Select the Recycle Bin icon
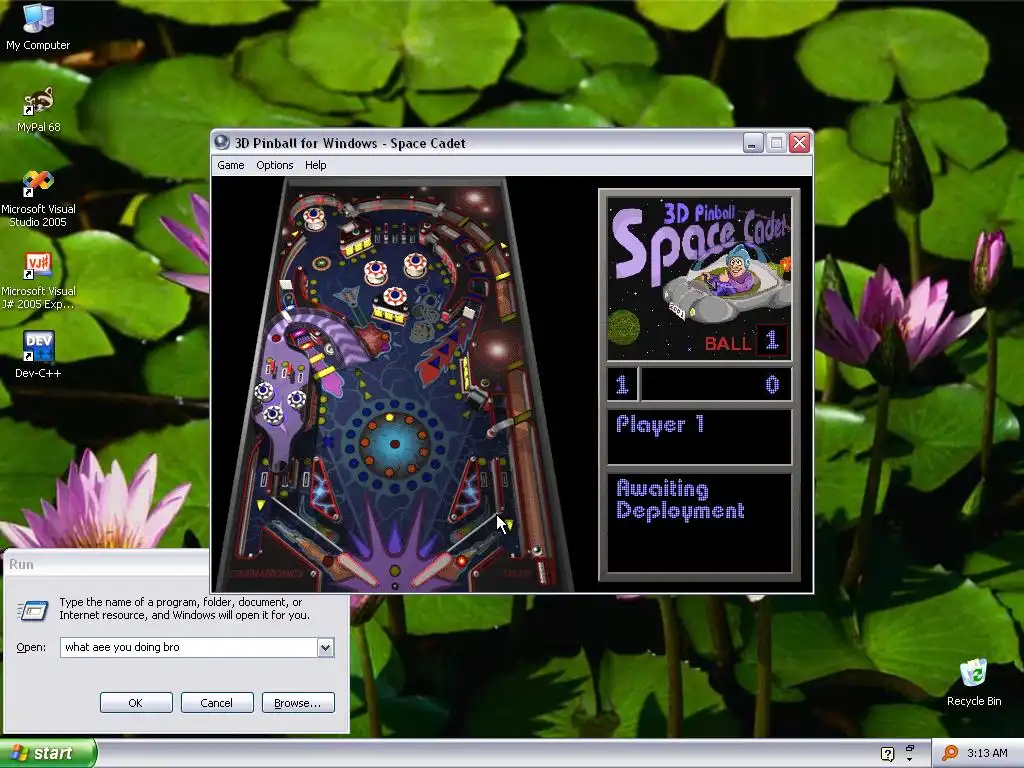Image resolution: width=1024 pixels, height=768 pixels. pyautogui.click(x=973, y=682)
